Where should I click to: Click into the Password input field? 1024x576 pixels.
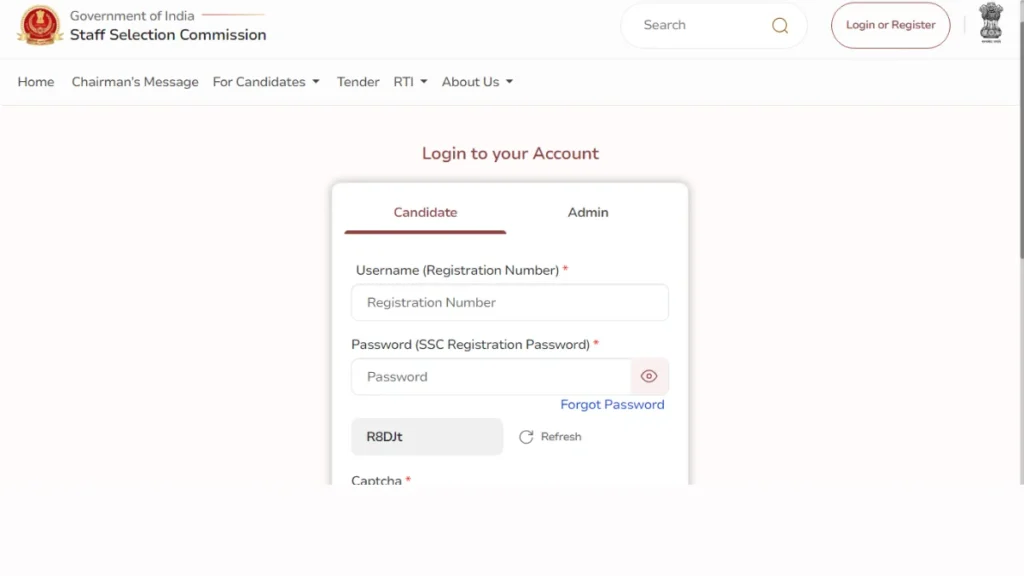click(x=491, y=377)
